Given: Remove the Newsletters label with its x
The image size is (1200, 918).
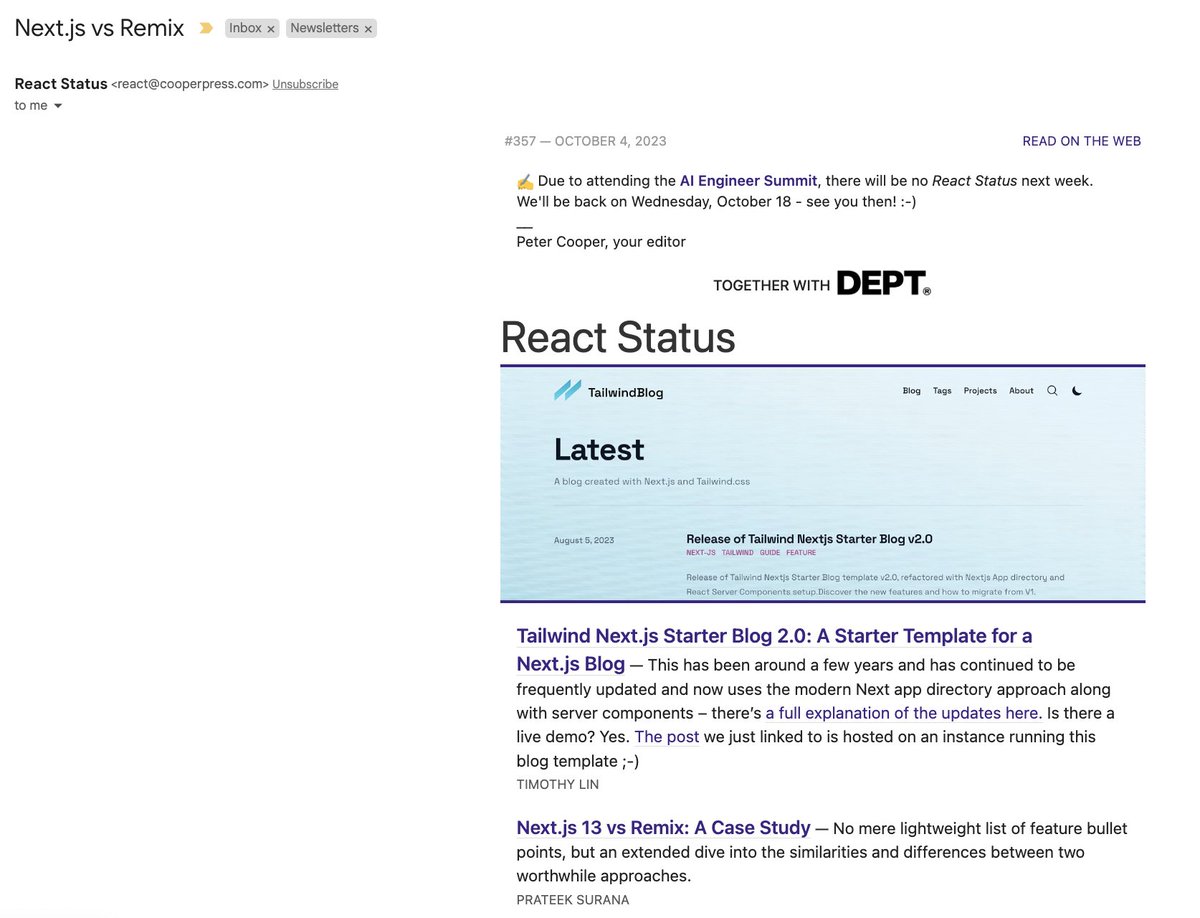Looking at the screenshot, I should click(368, 29).
